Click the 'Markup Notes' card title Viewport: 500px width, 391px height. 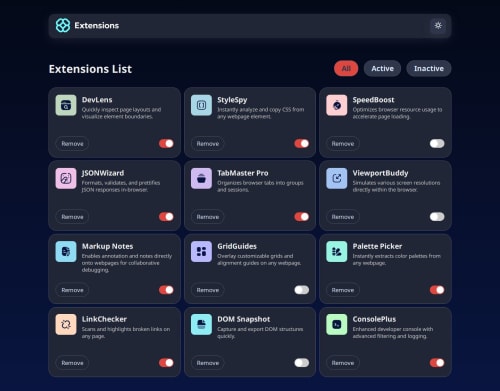tap(108, 246)
